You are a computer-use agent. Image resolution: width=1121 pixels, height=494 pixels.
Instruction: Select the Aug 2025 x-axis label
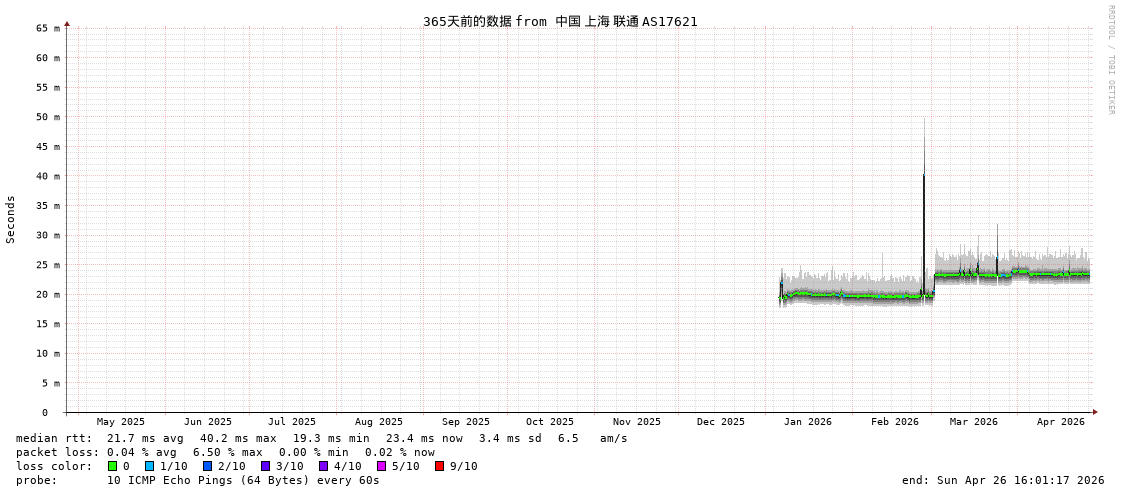tap(378, 422)
